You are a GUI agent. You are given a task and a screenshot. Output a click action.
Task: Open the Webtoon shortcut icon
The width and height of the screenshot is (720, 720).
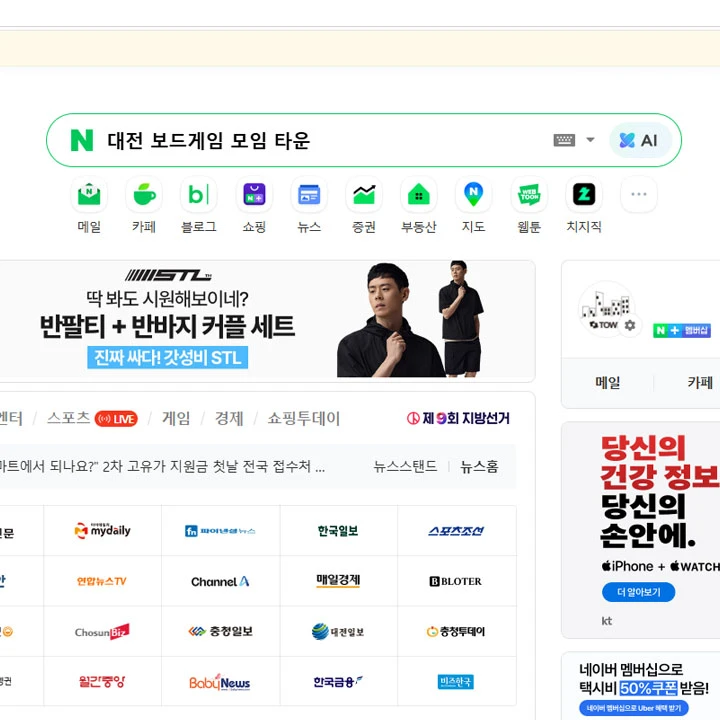(529, 194)
